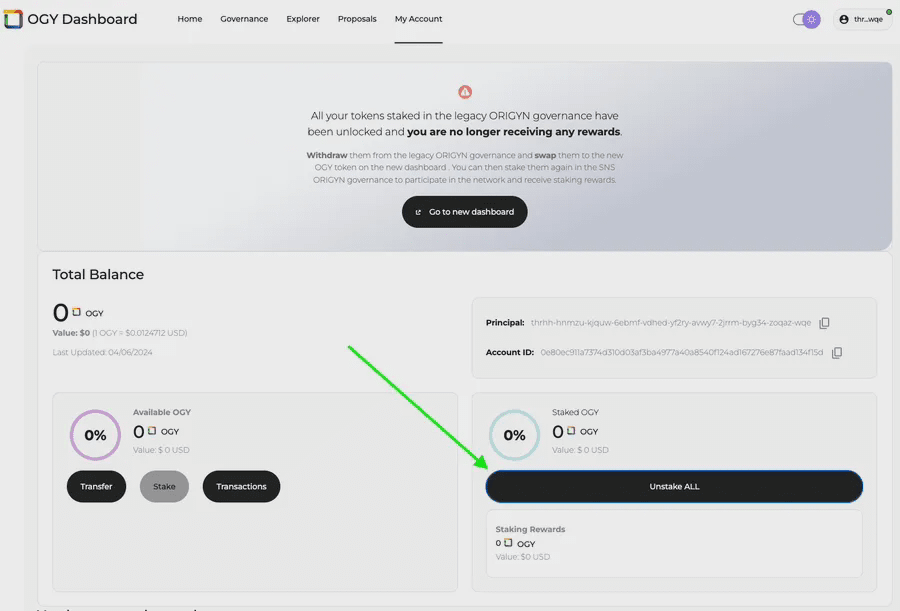Open the Home menu item
The image size is (900, 611).
(x=189, y=19)
